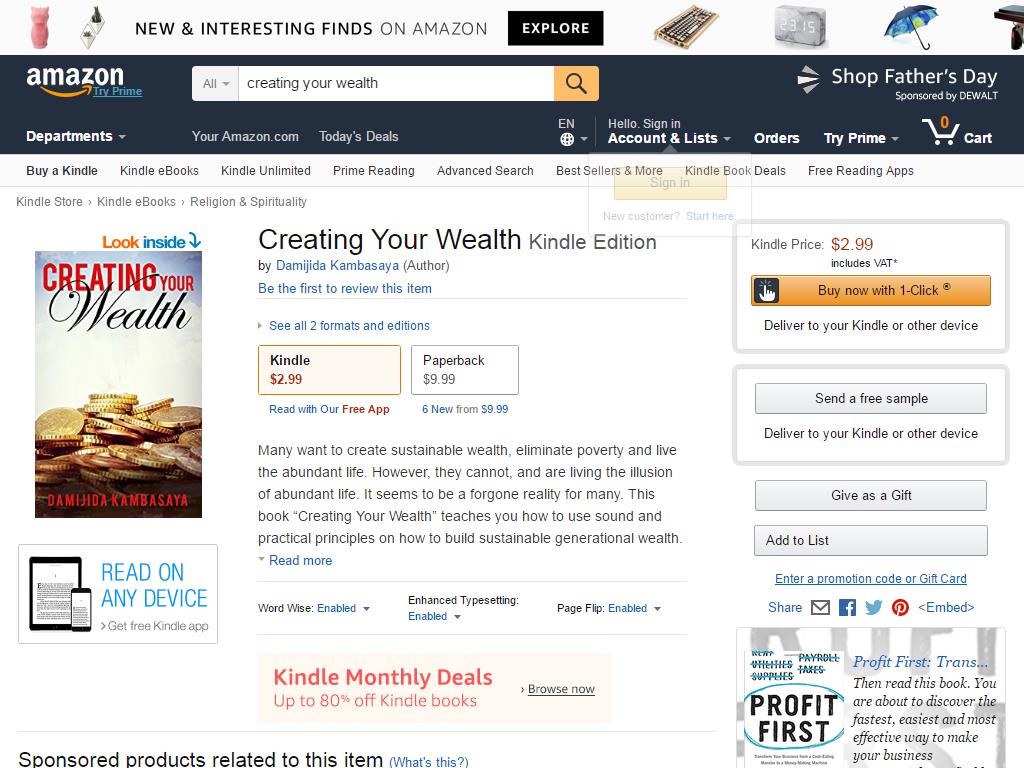Screen dimensions: 1024x768
Task: Open the Page Flip Enabled dropdown
Action: [x=634, y=609]
